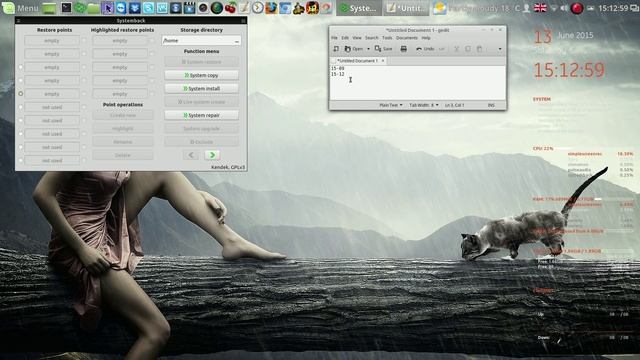Click the Paste icon in gedit toolbar
Image resolution: width=640 pixels, height=360 pixels.
pos(480,49)
